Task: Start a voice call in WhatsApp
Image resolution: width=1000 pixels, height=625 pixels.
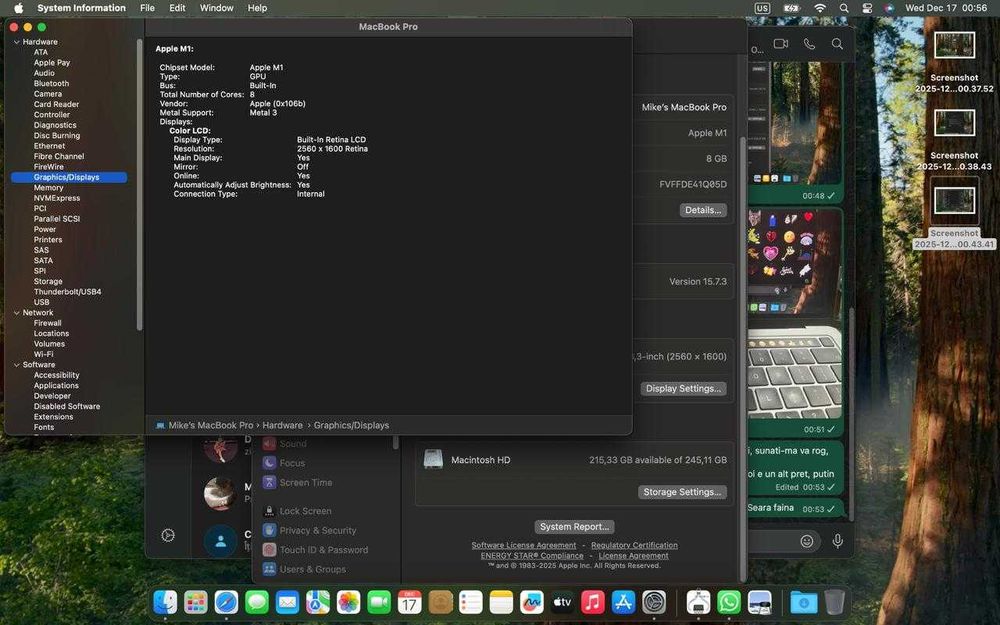Action: 809,43
